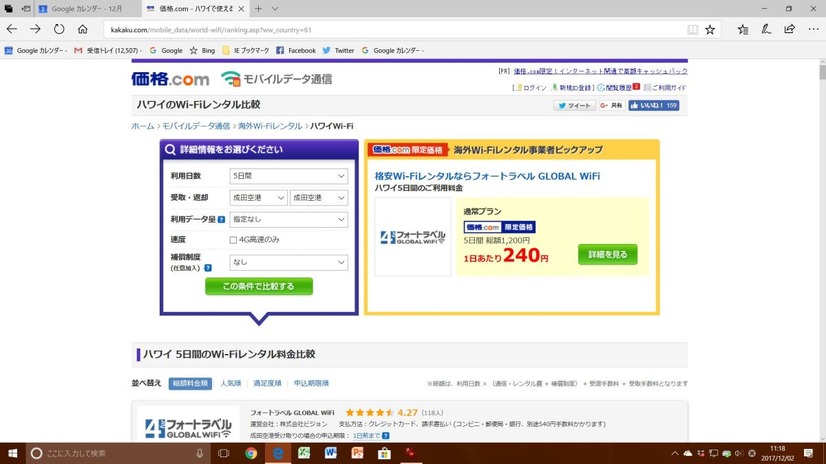This screenshot has width=826, height=464.
Task: Open the ご利用ガイド link
Action: point(665,87)
